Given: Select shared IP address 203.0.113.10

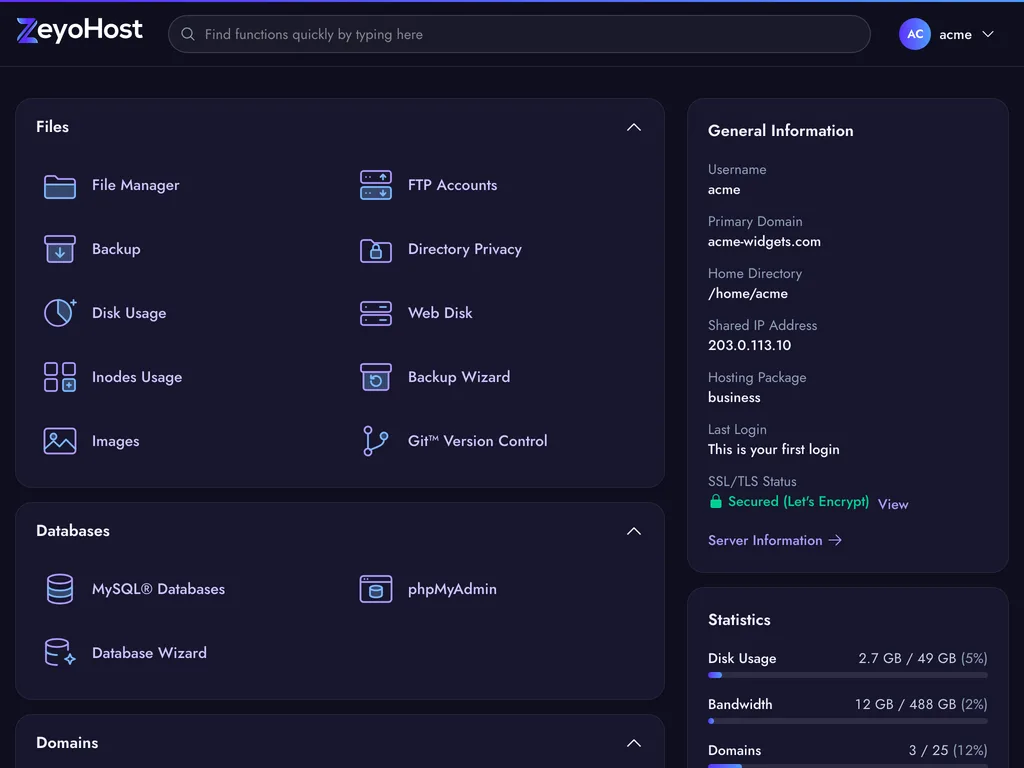Looking at the screenshot, I should (749, 345).
